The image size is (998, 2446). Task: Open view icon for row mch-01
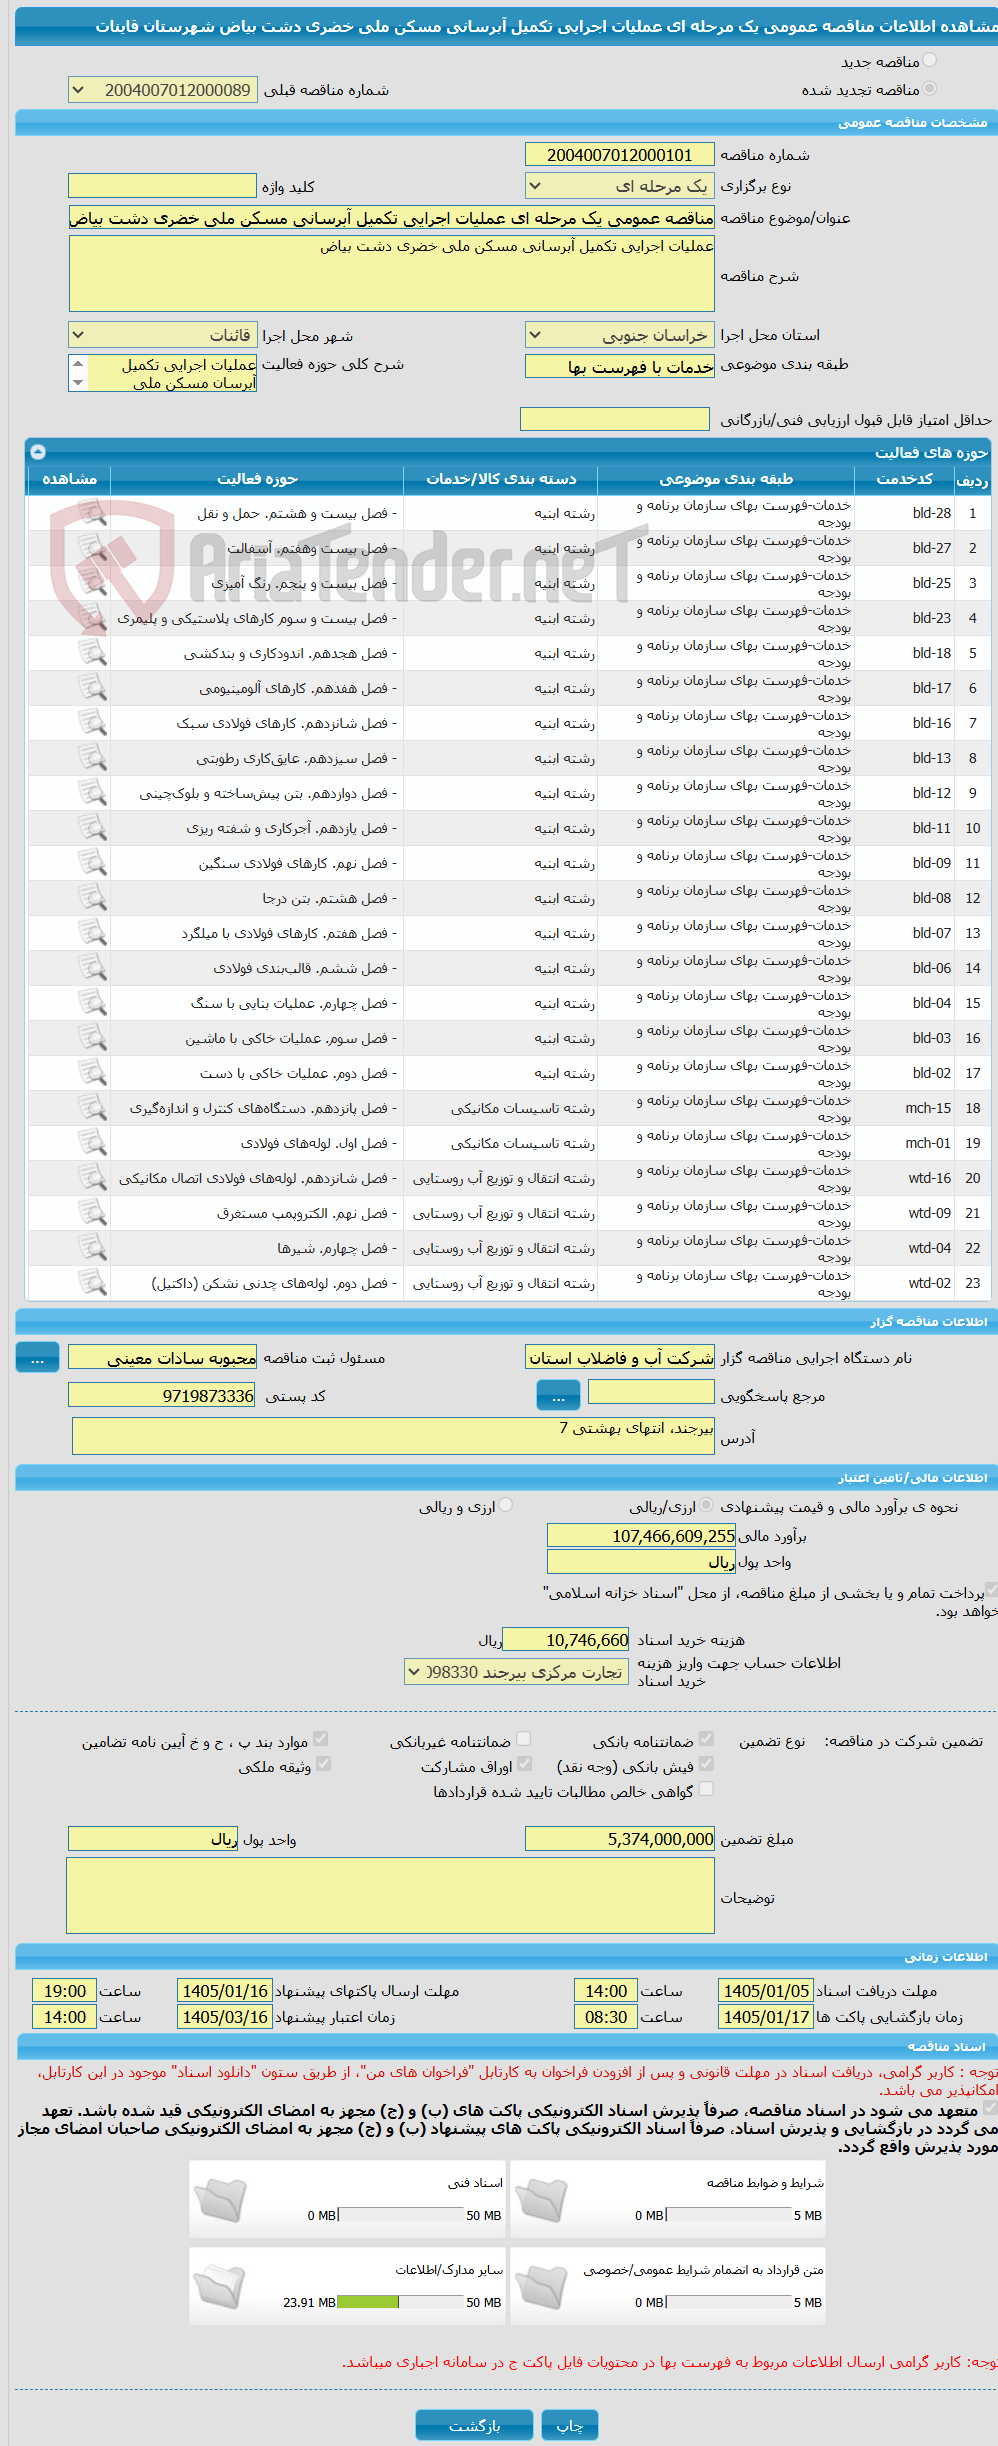(x=92, y=1143)
